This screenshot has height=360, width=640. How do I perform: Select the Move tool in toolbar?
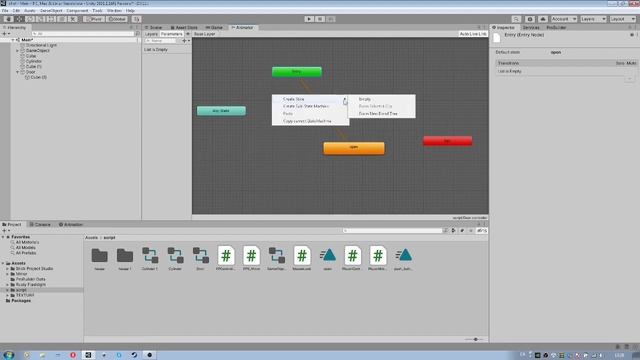coord(19,19)
